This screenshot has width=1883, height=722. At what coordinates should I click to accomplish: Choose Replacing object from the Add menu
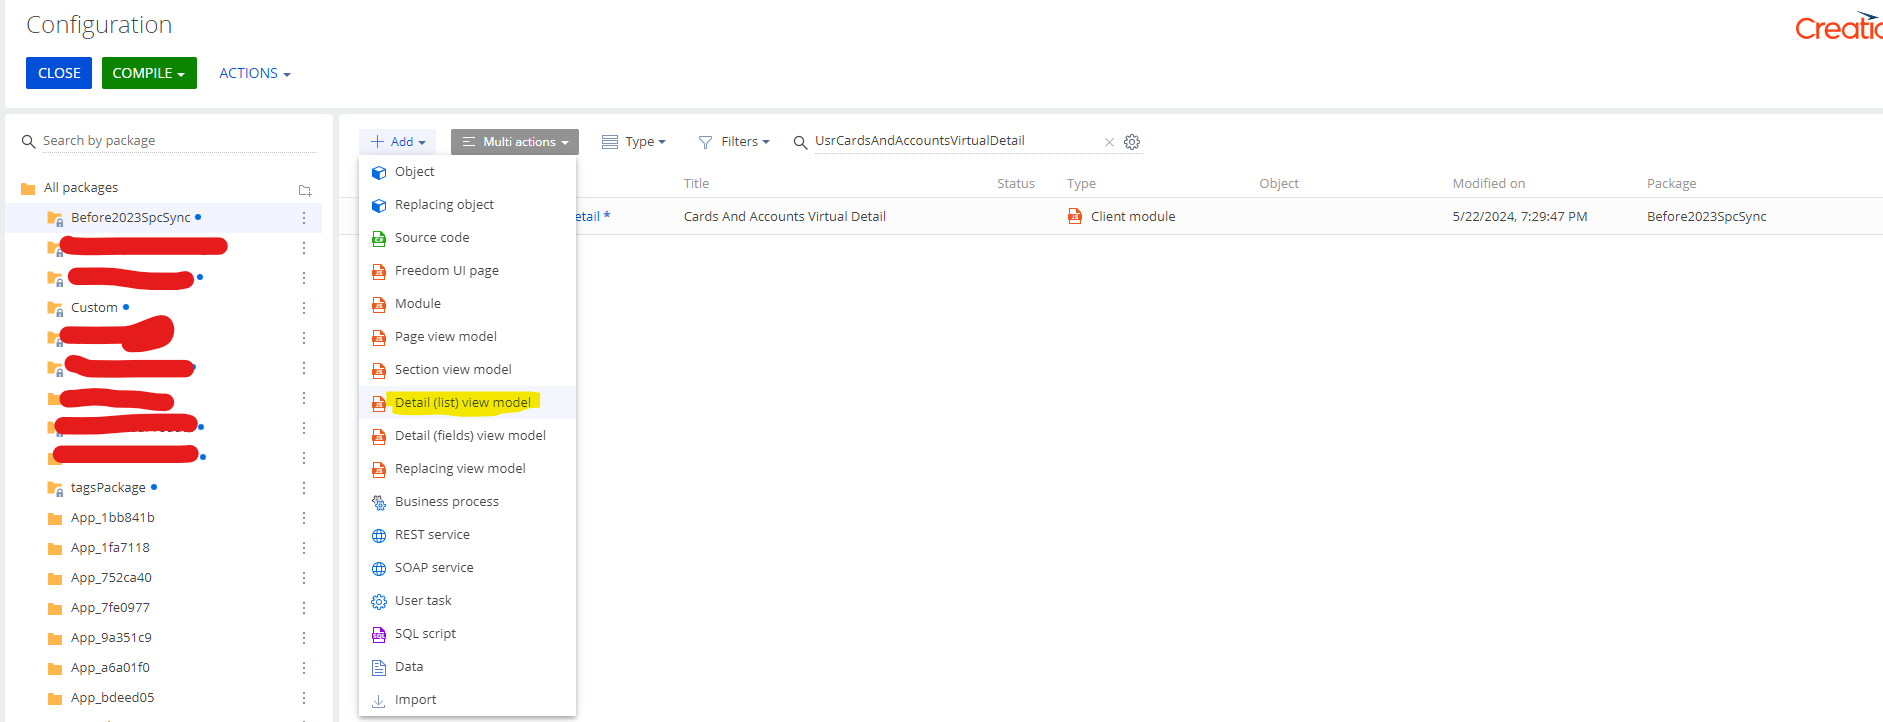[x=467, y=205]
